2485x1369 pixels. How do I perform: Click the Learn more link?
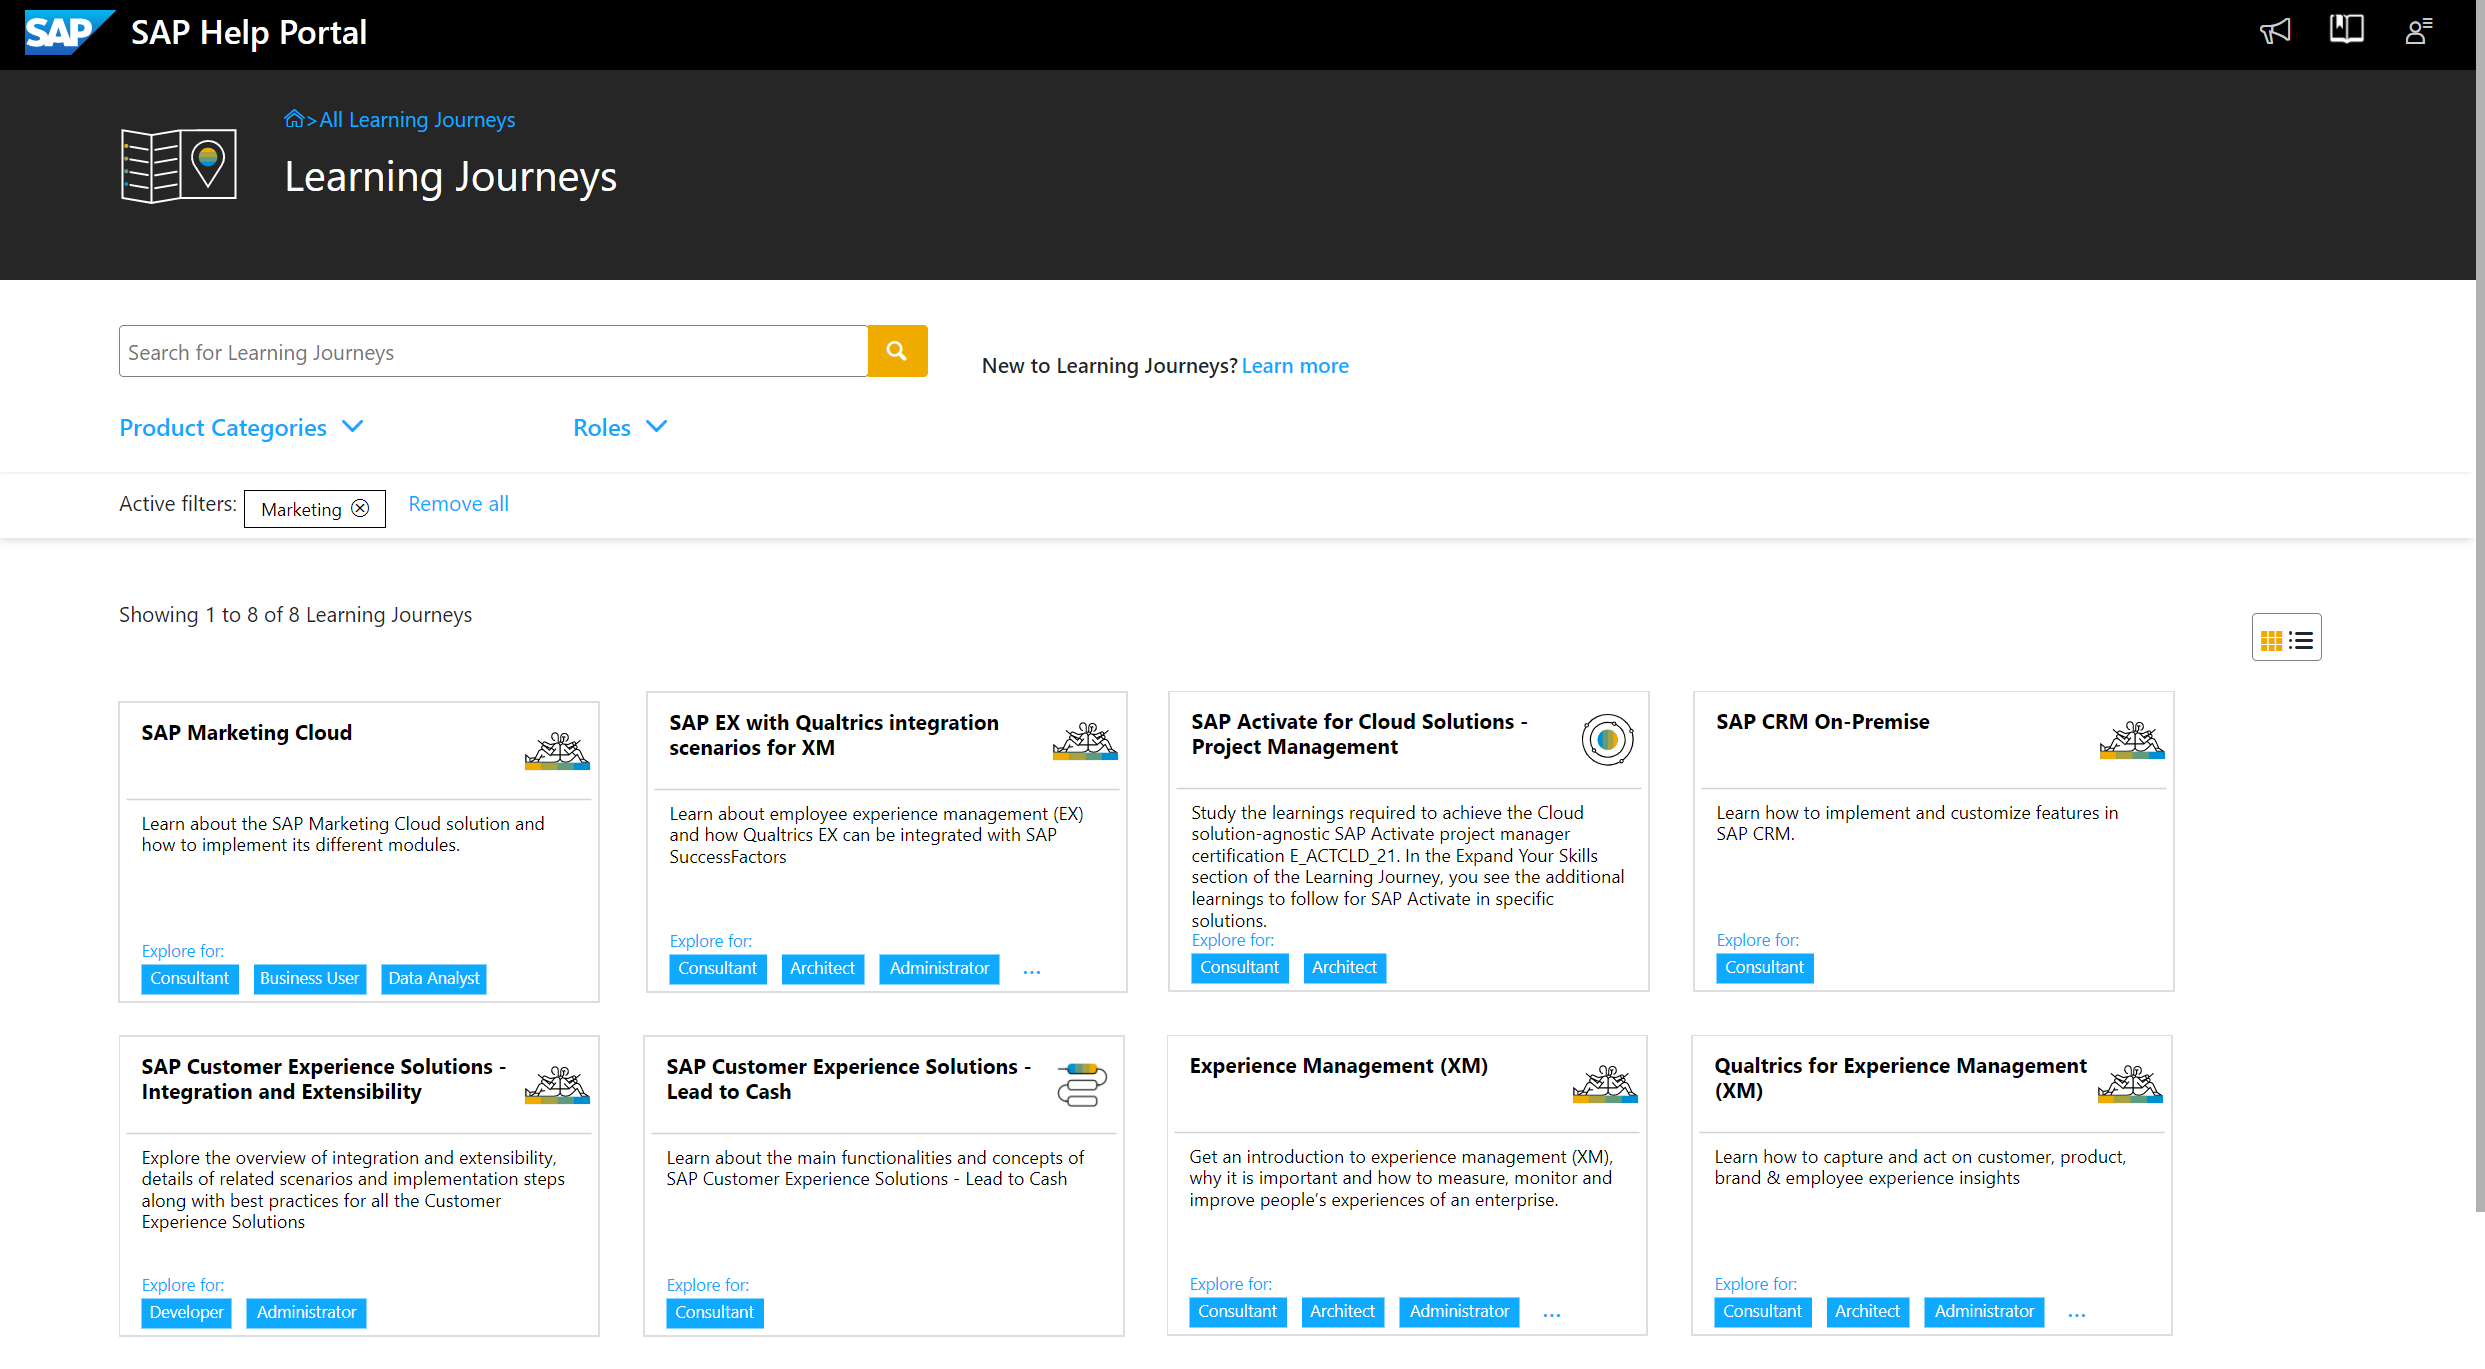tap(1294, 365)
